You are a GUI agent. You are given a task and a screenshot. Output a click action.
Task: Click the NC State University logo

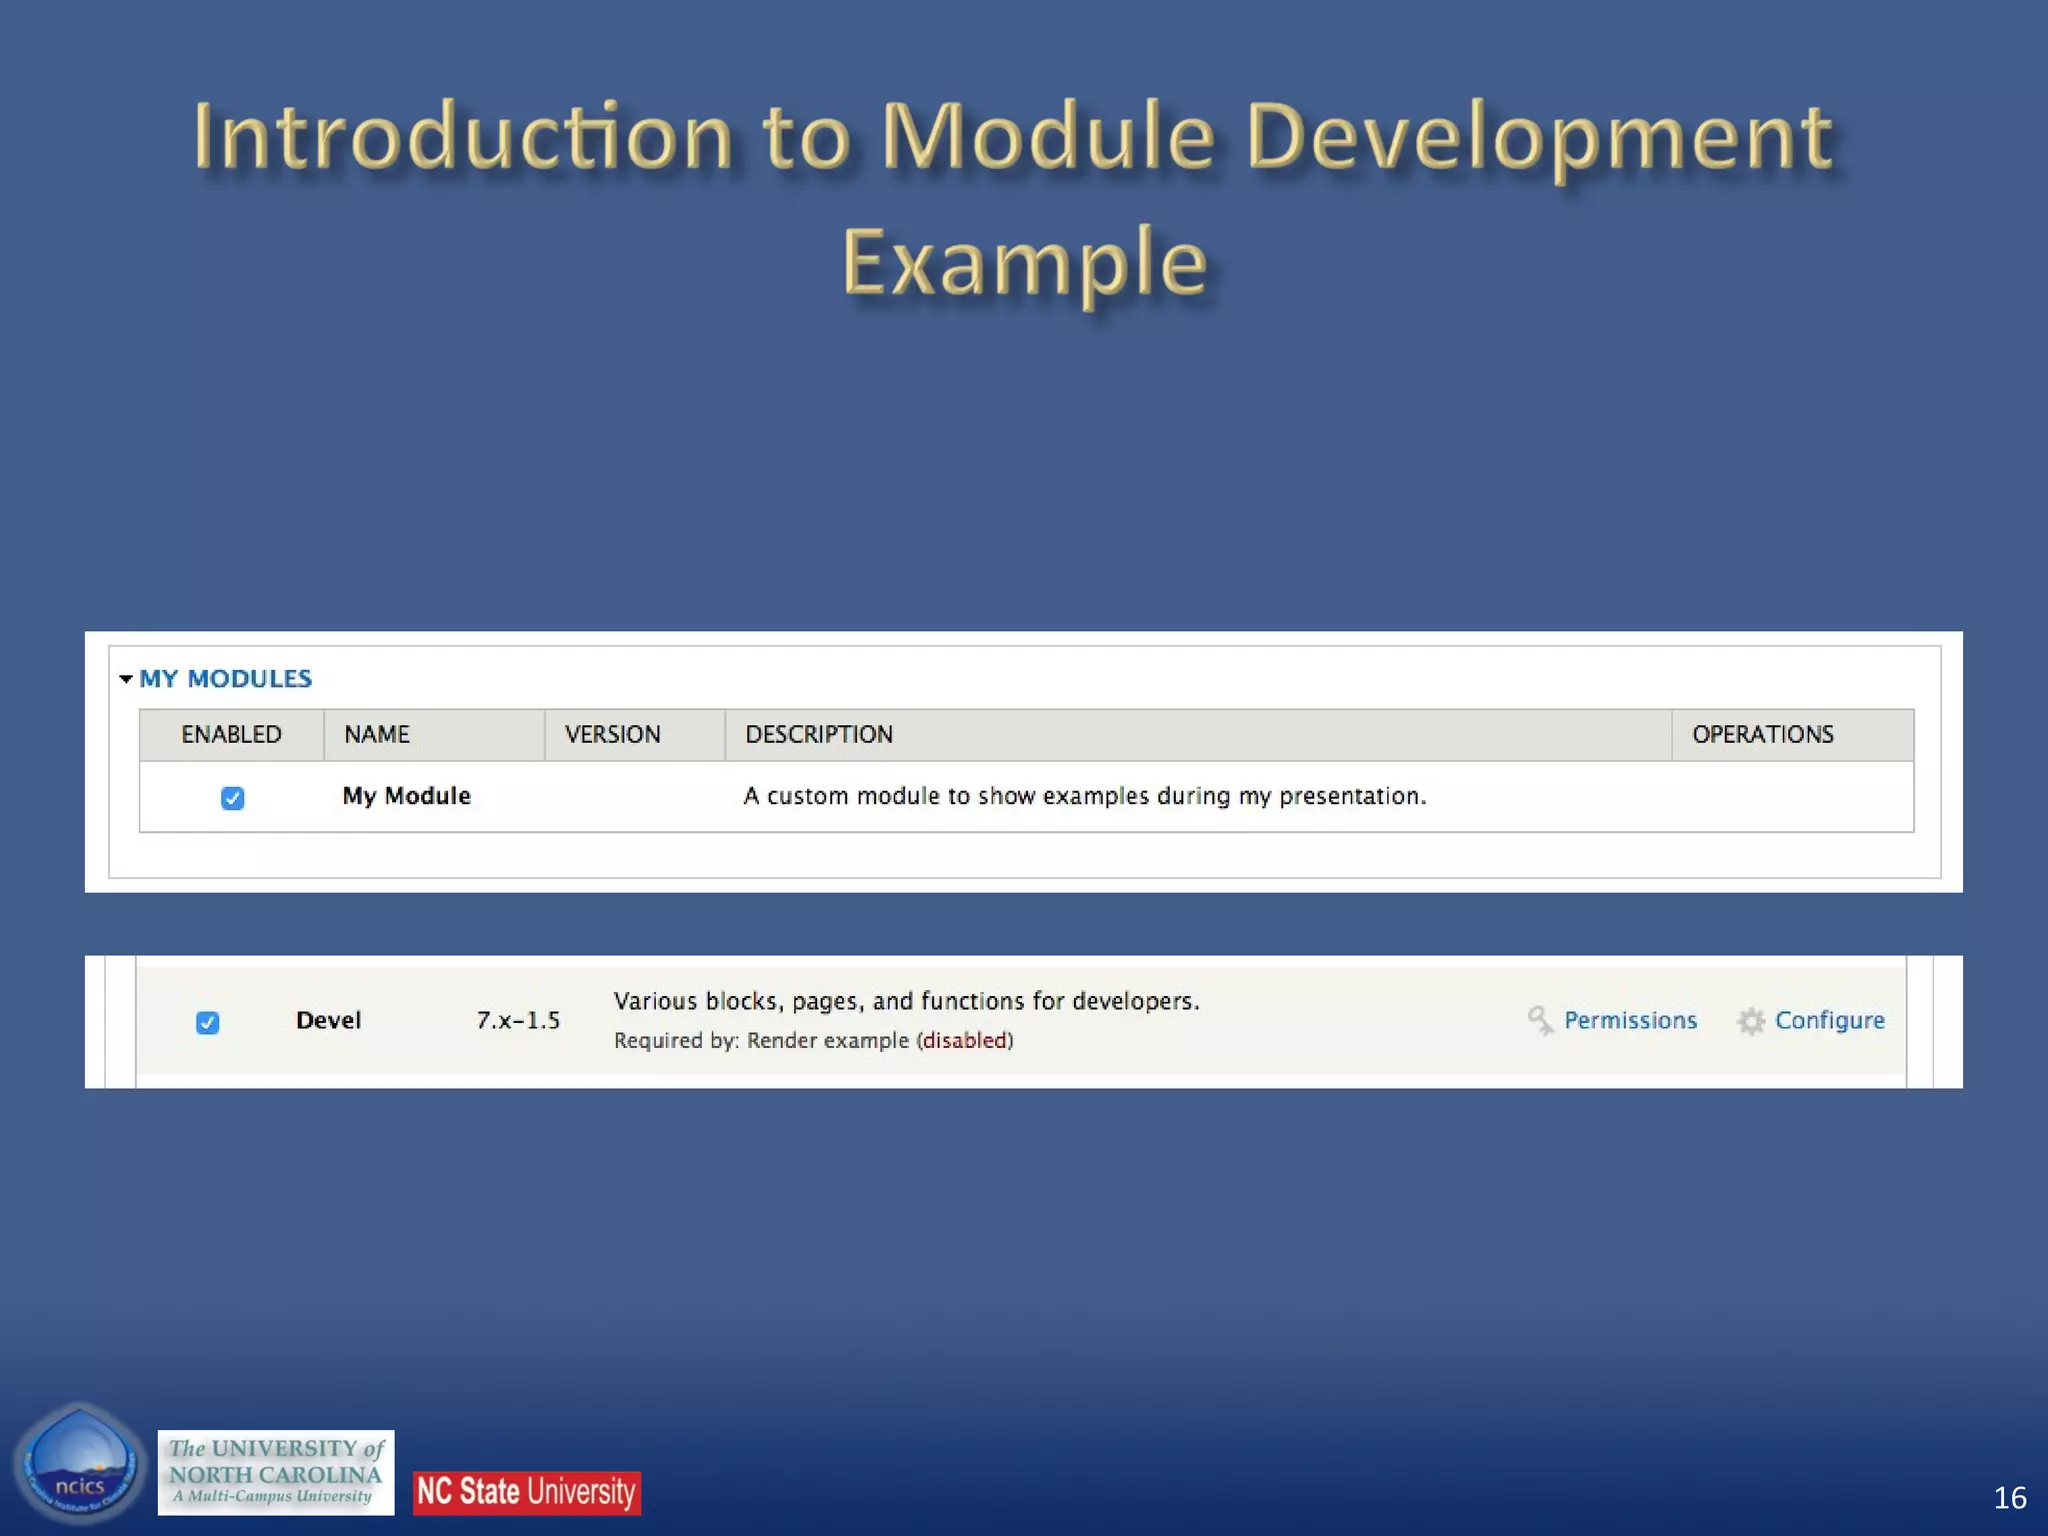[527, 1492]
